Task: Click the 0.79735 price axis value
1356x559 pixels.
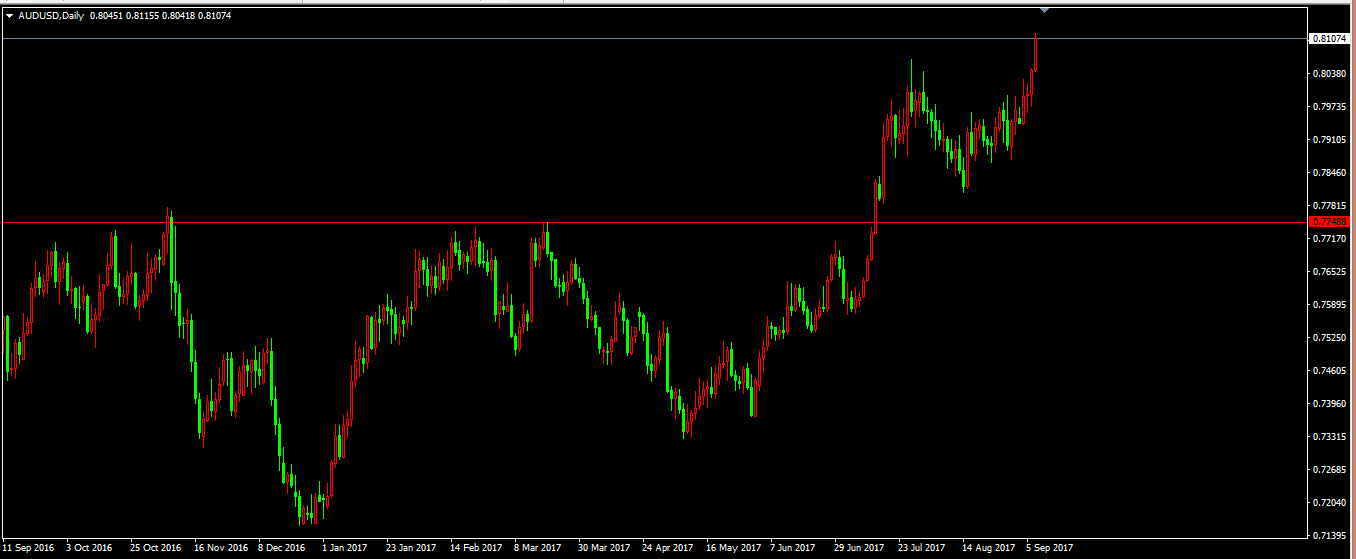Action: (1328, 107)
